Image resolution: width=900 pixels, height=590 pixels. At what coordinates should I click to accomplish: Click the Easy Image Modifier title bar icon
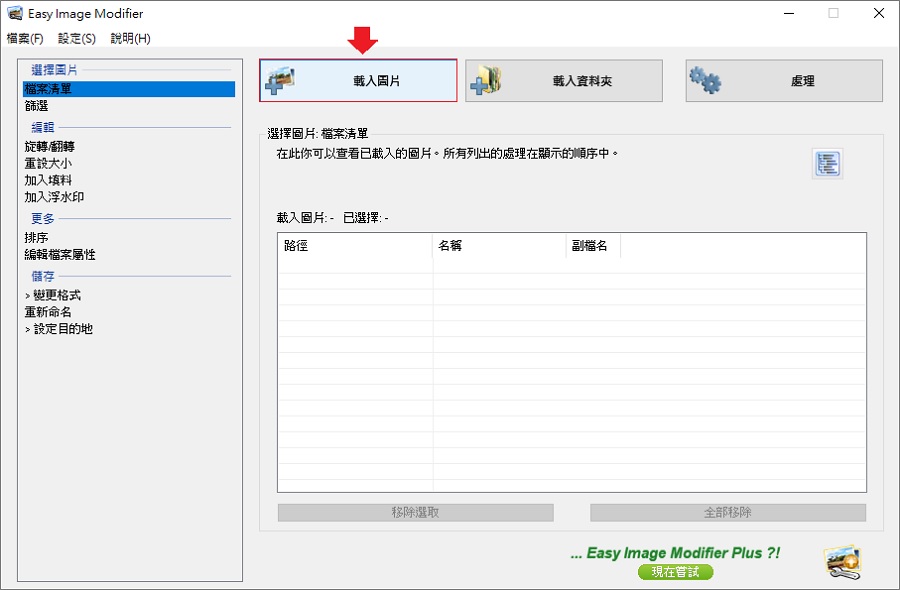coord(14,13)
